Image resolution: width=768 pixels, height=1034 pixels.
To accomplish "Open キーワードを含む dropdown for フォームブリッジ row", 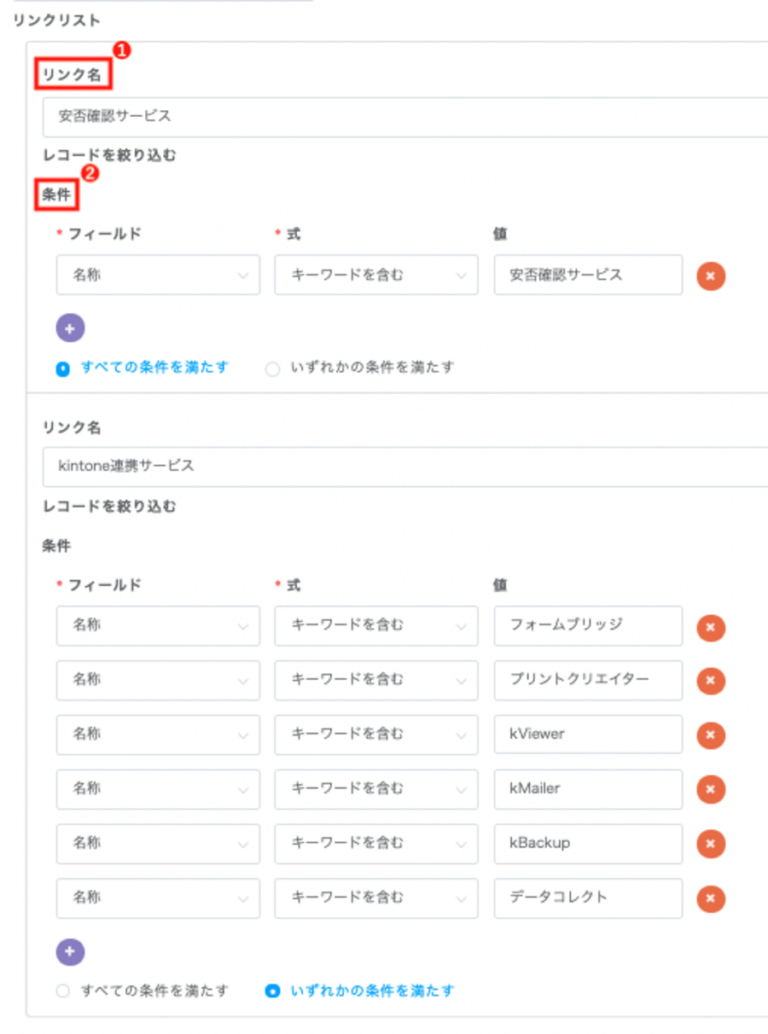I will [x=376, y=627].
